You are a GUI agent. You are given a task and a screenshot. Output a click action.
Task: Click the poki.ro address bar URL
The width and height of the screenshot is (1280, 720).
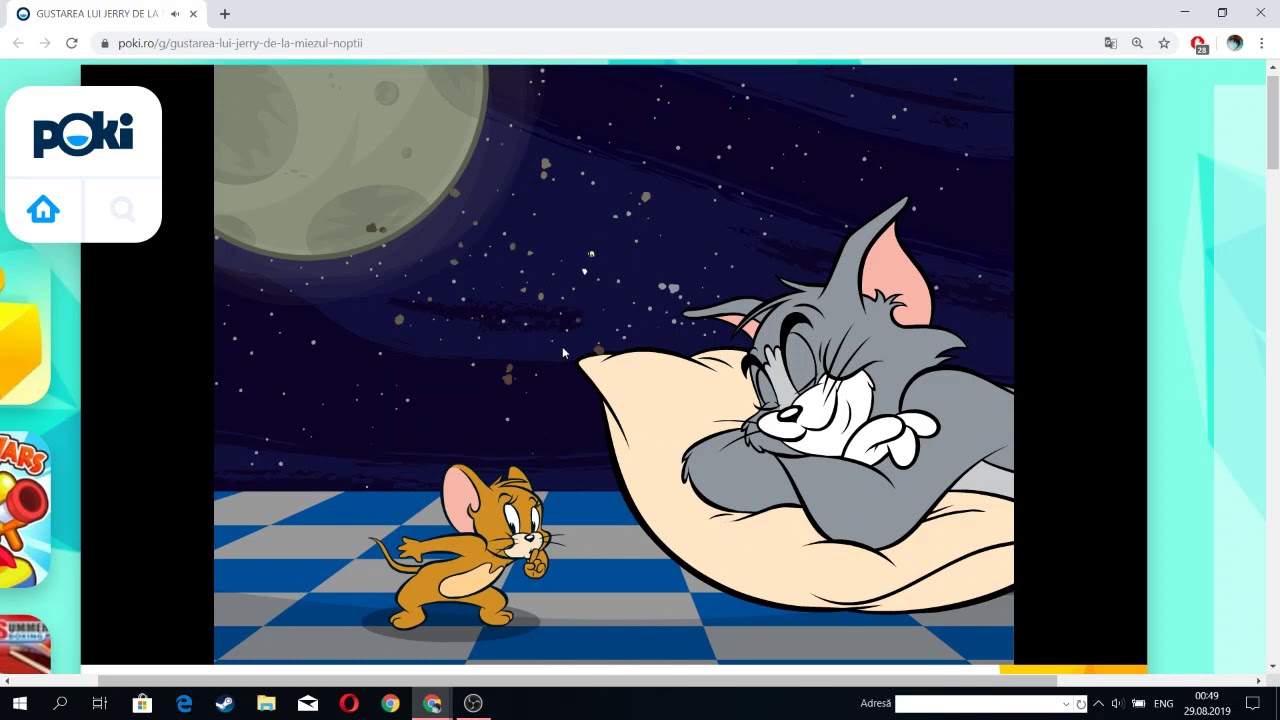tap(240, 43)
